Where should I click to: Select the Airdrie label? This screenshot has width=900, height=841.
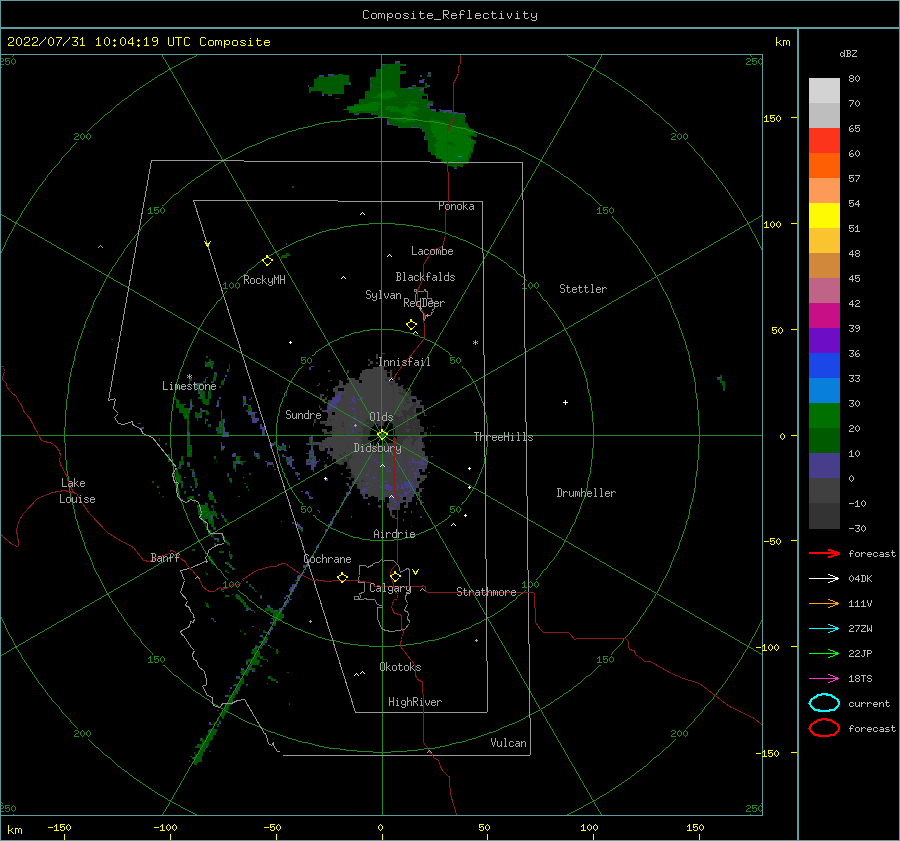394,534
